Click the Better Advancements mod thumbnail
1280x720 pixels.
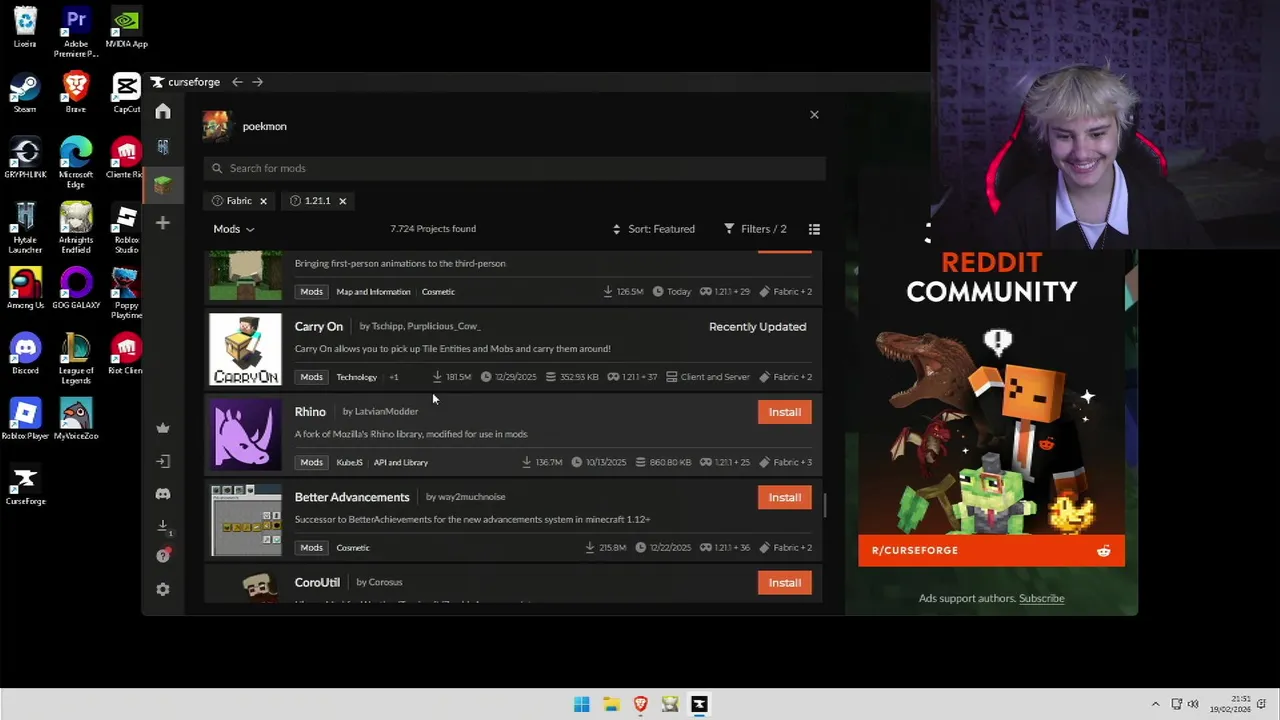tap(246, 520)
